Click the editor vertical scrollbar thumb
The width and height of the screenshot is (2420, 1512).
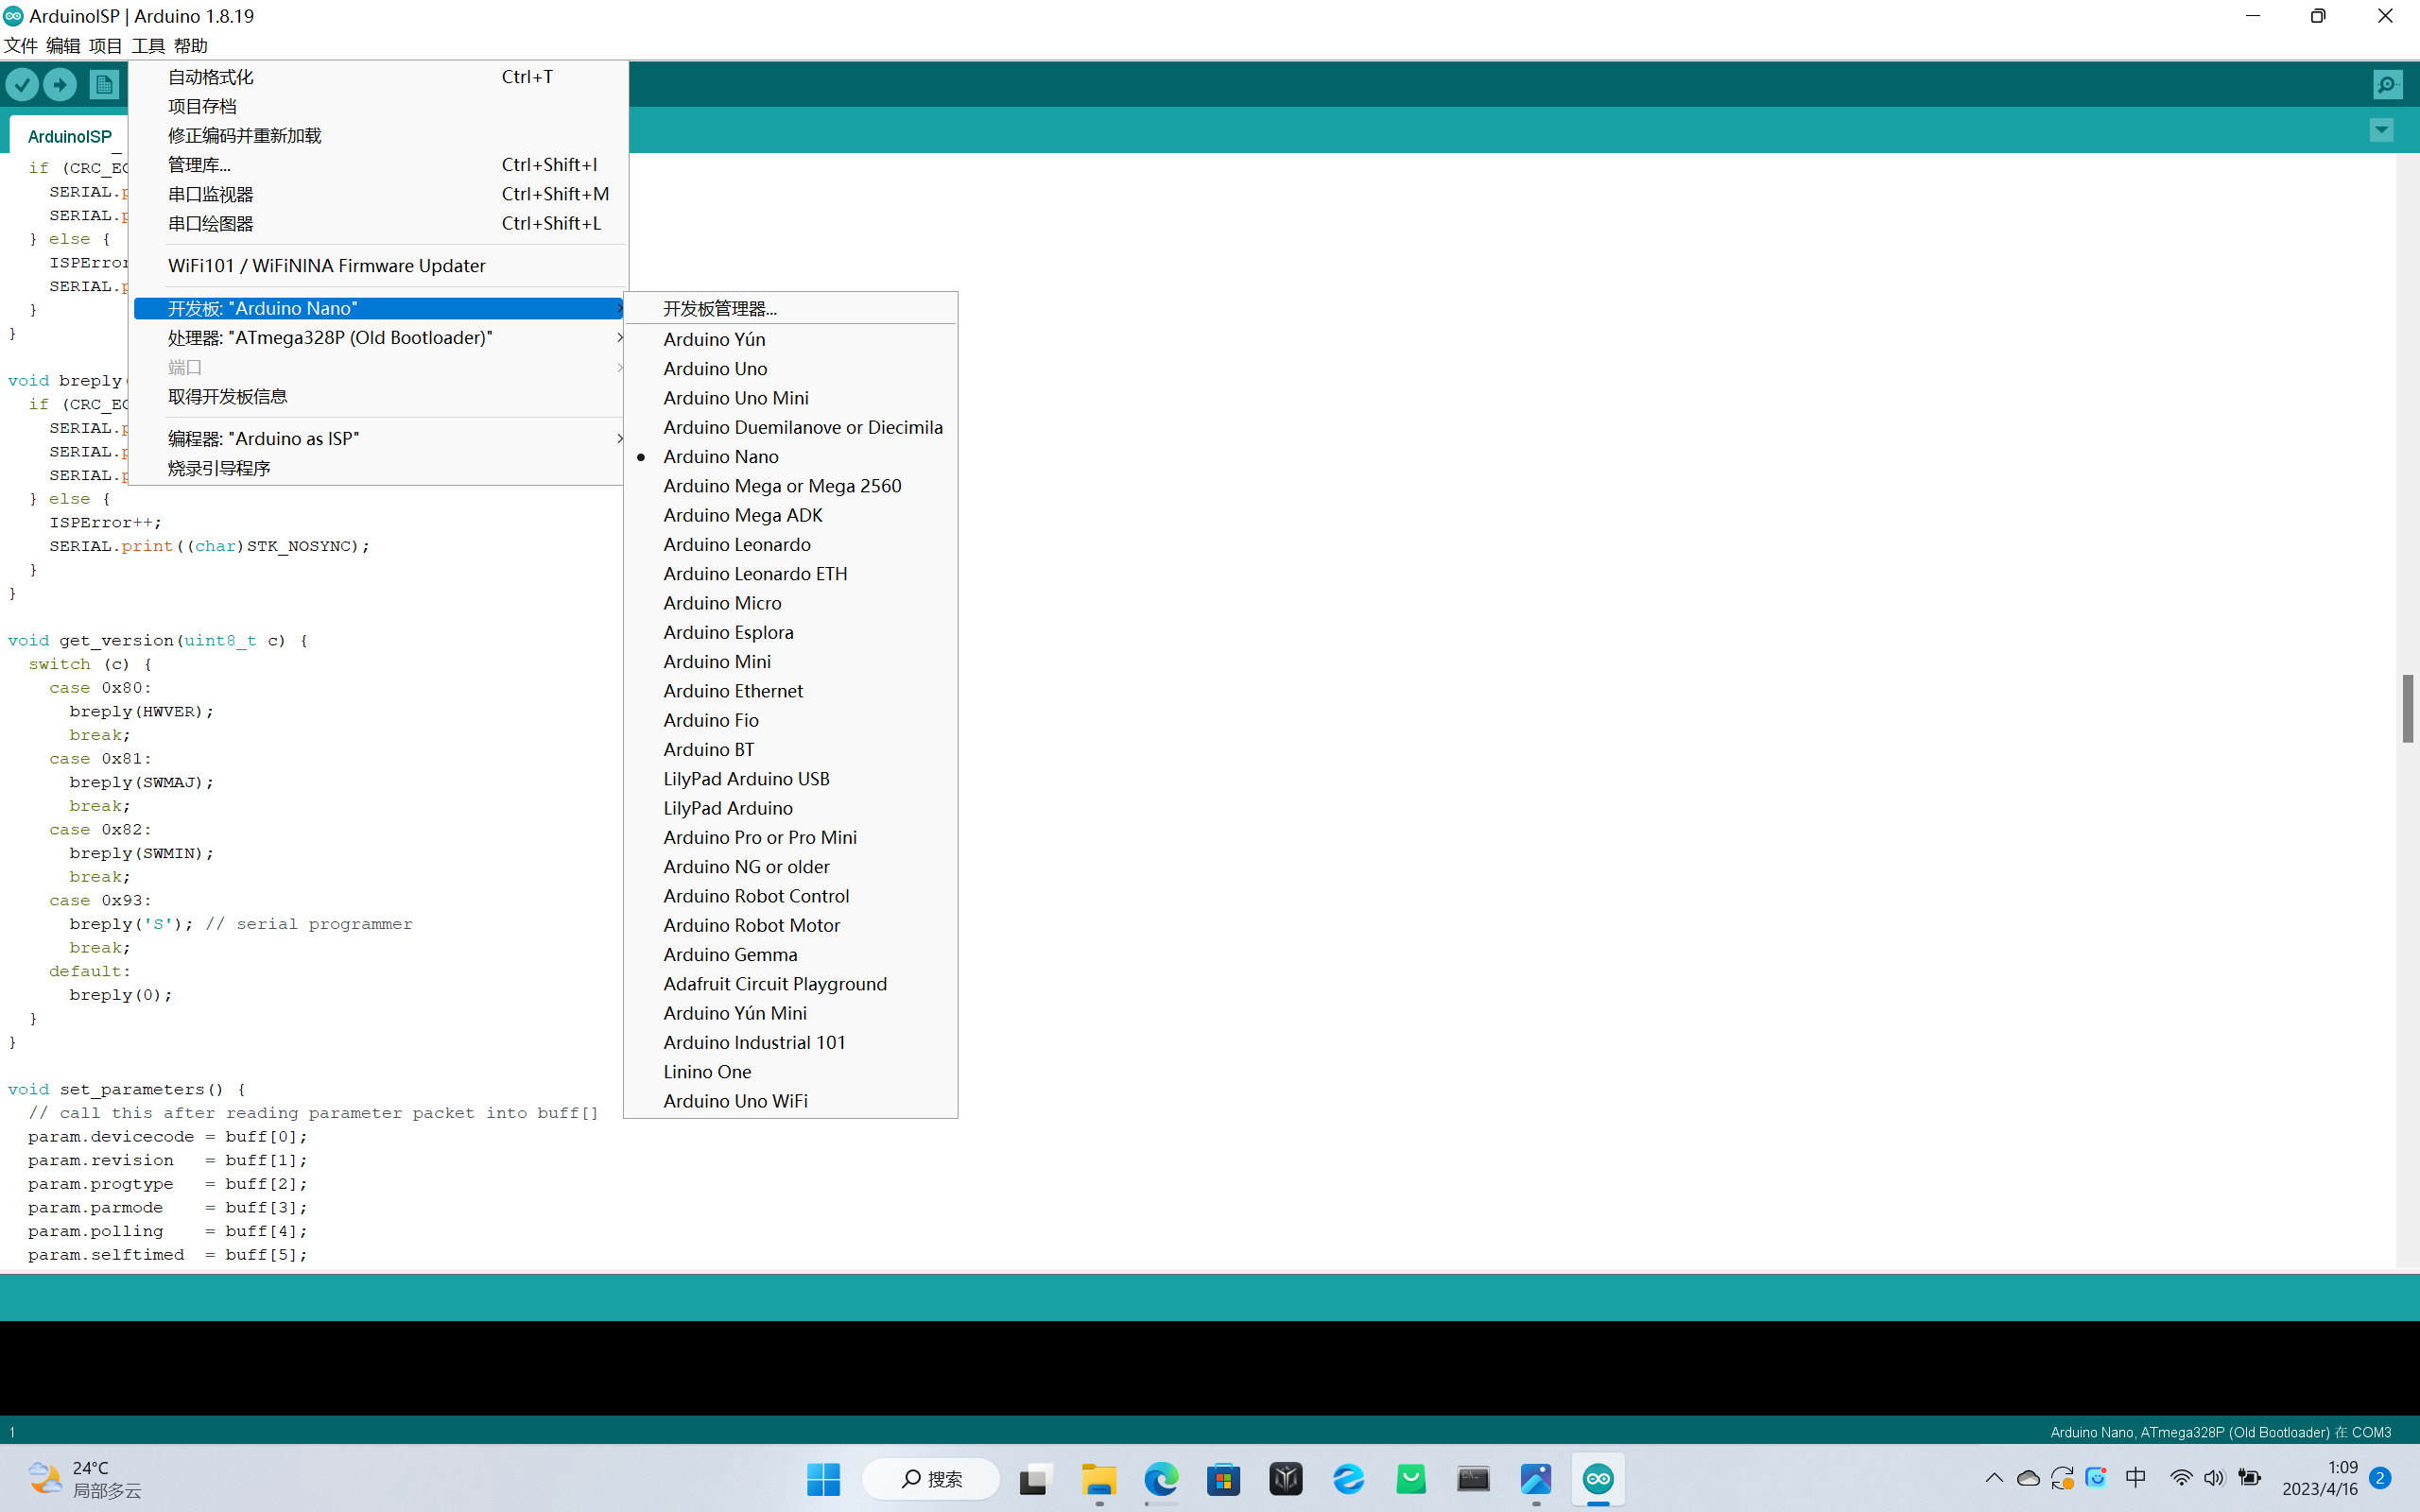coord(2407,708)
